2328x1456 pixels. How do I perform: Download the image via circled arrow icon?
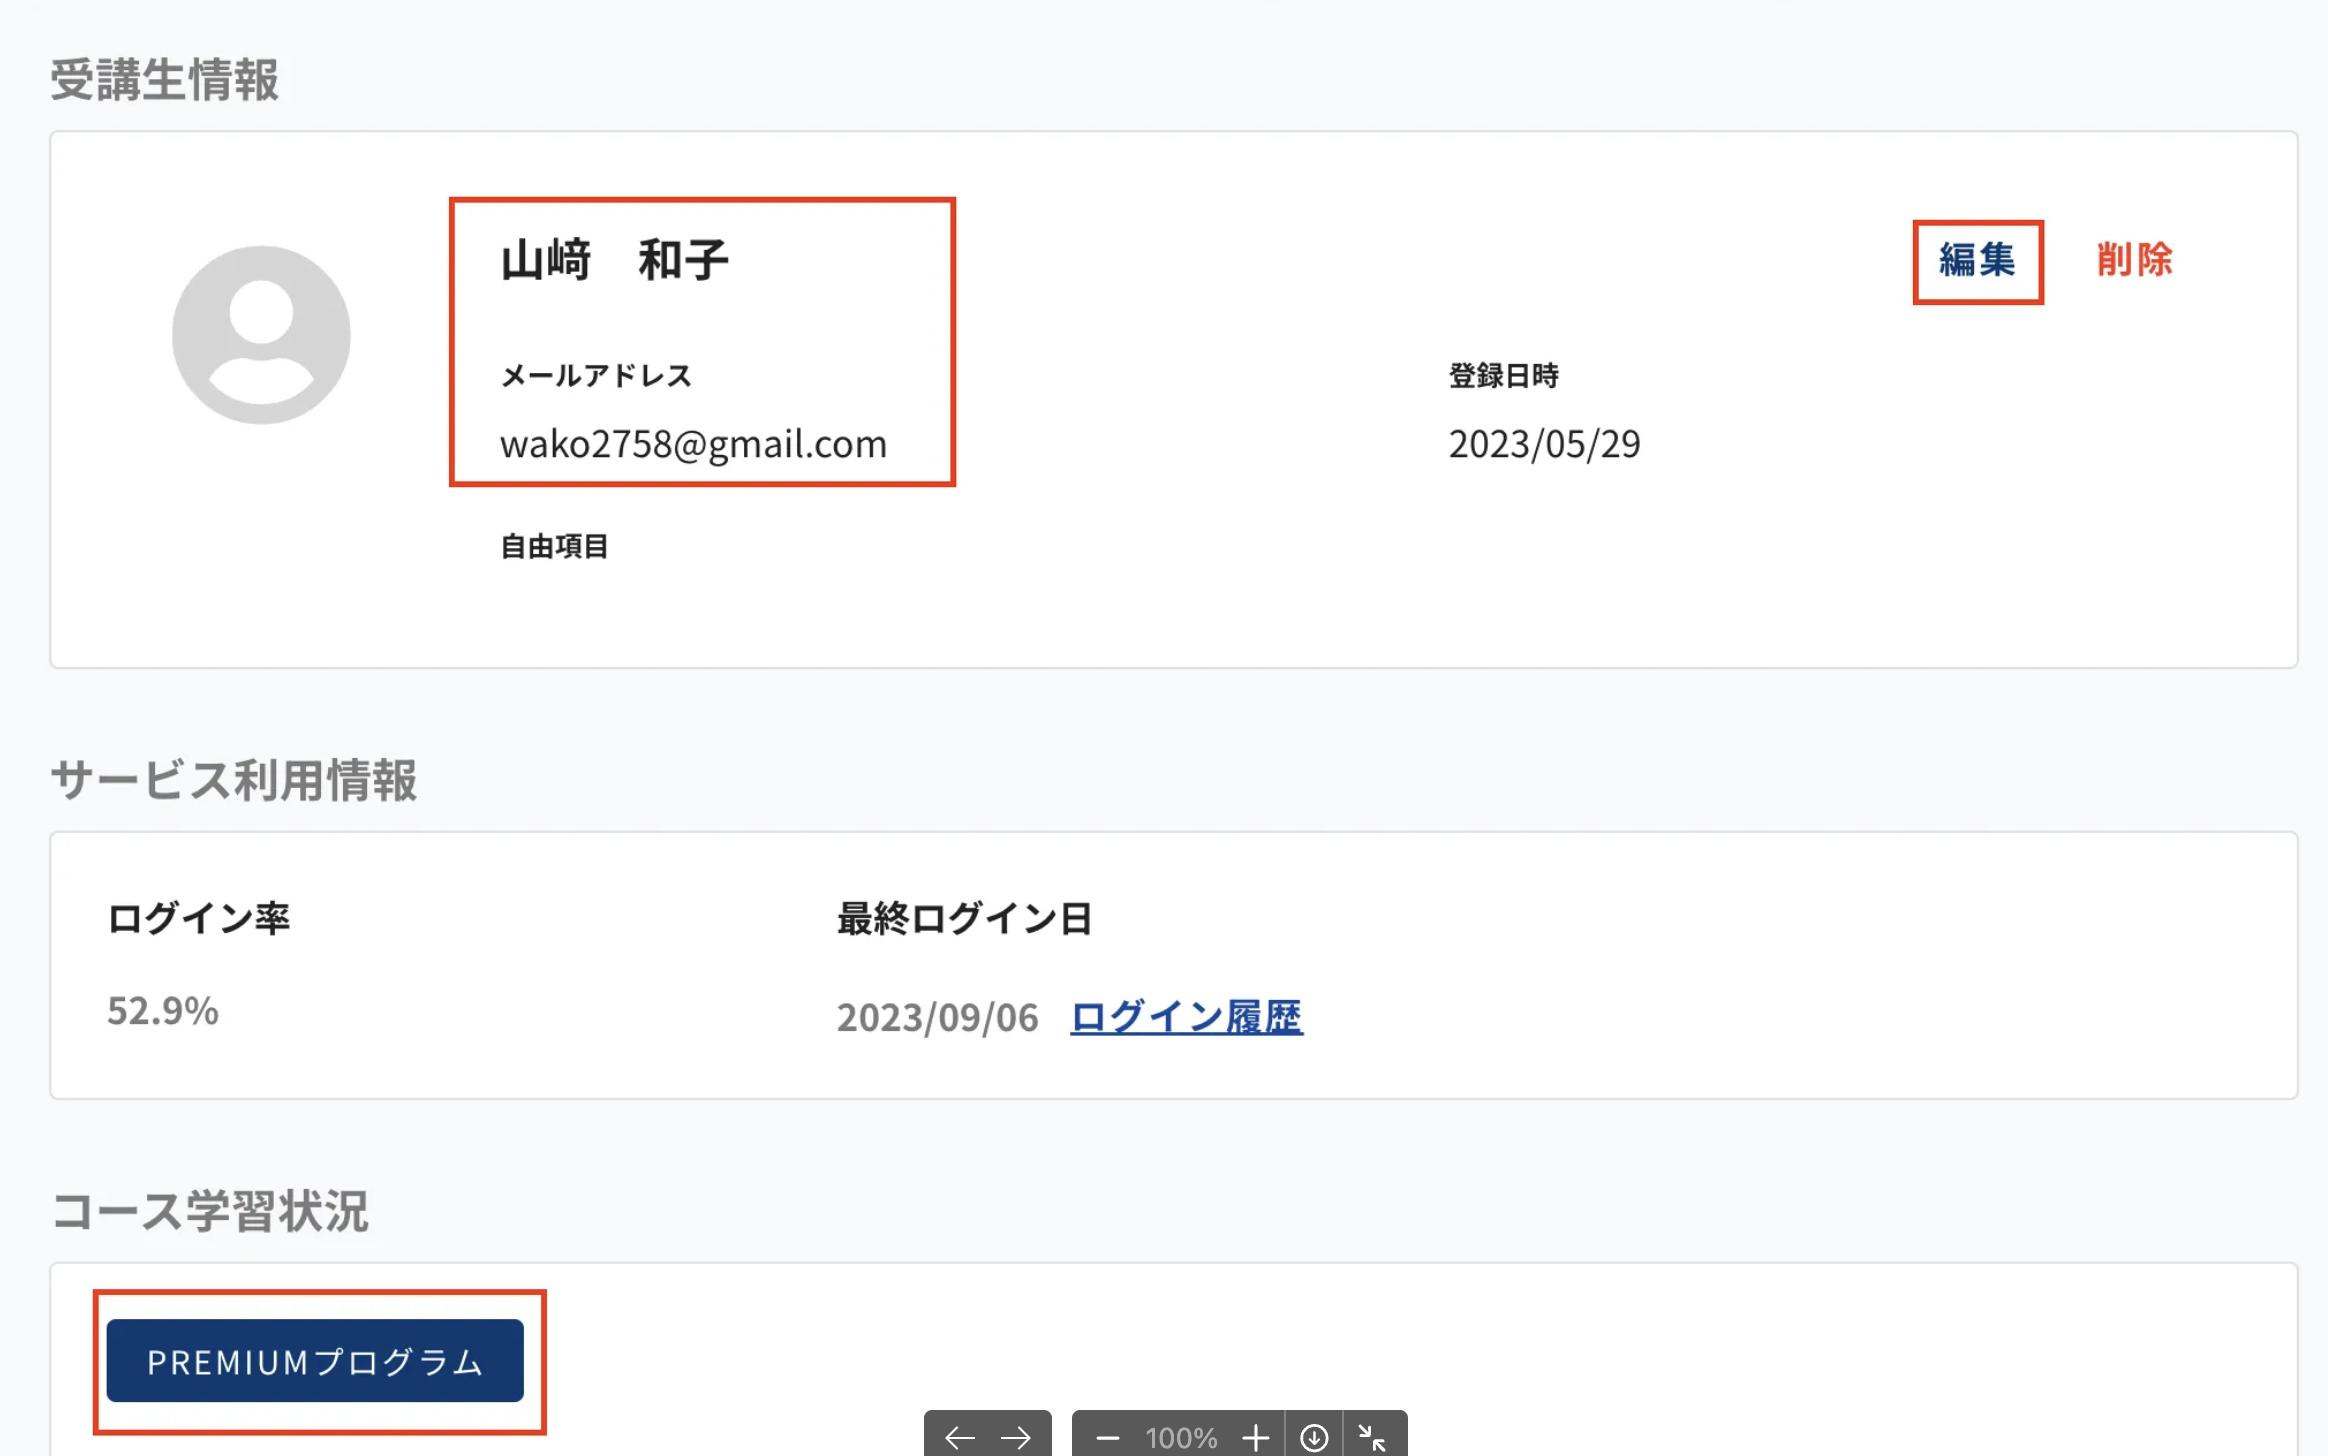(1314, 1438)
